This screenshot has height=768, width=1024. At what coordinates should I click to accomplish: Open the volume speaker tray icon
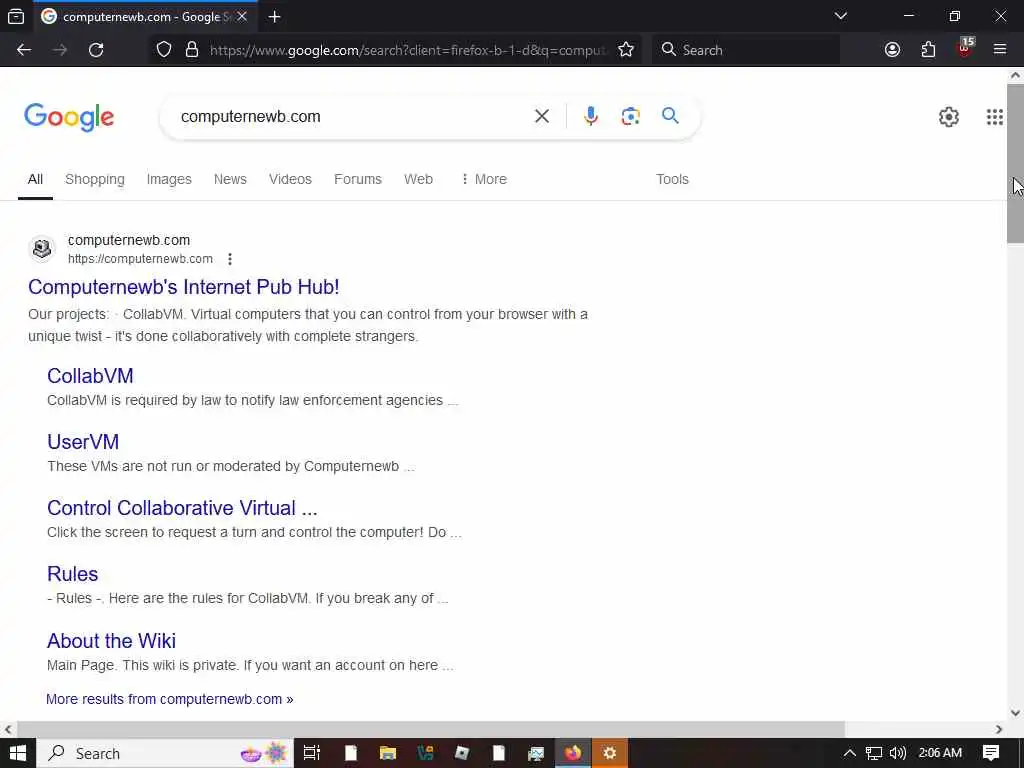(898, 753)
